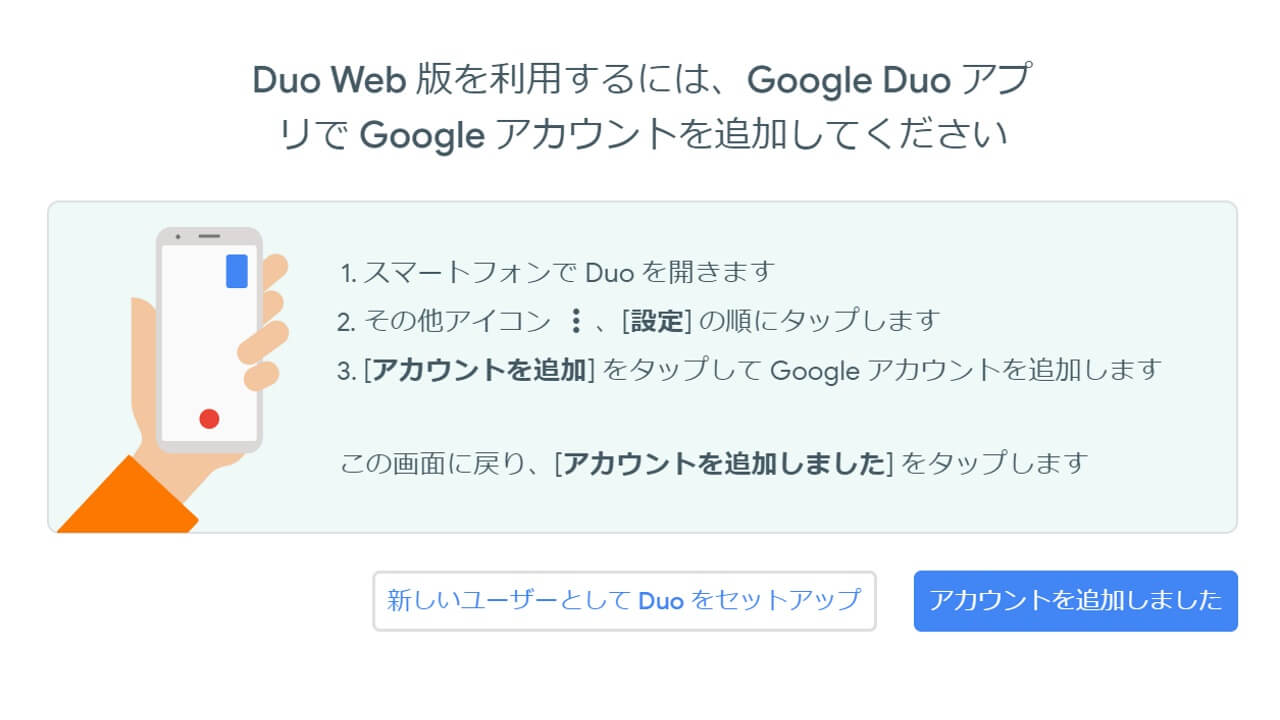Click 新しいユーザーとして Duo をセットアップ button
This screenshot has width=1280, height=720.
click(624, 601)
